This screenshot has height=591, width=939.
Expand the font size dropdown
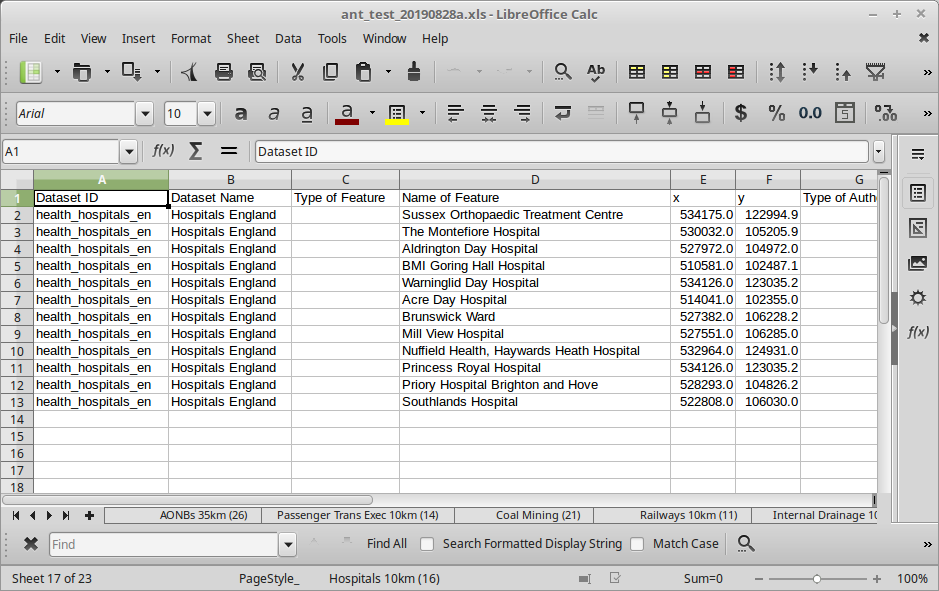(x=207, y=114)
